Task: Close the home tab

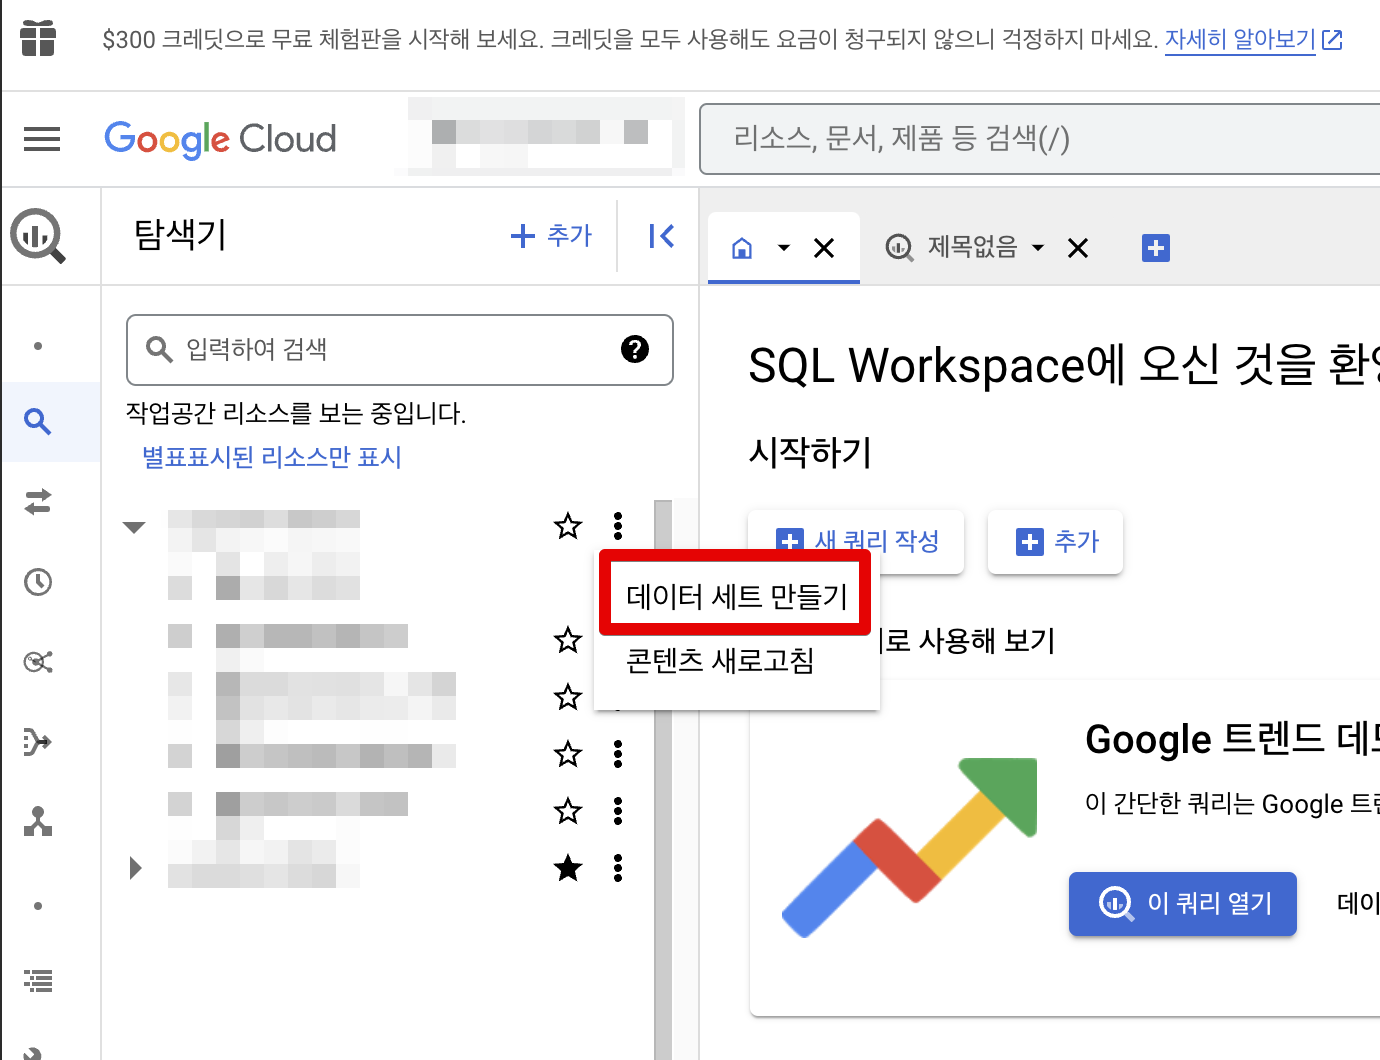Action: coord(824,248)
